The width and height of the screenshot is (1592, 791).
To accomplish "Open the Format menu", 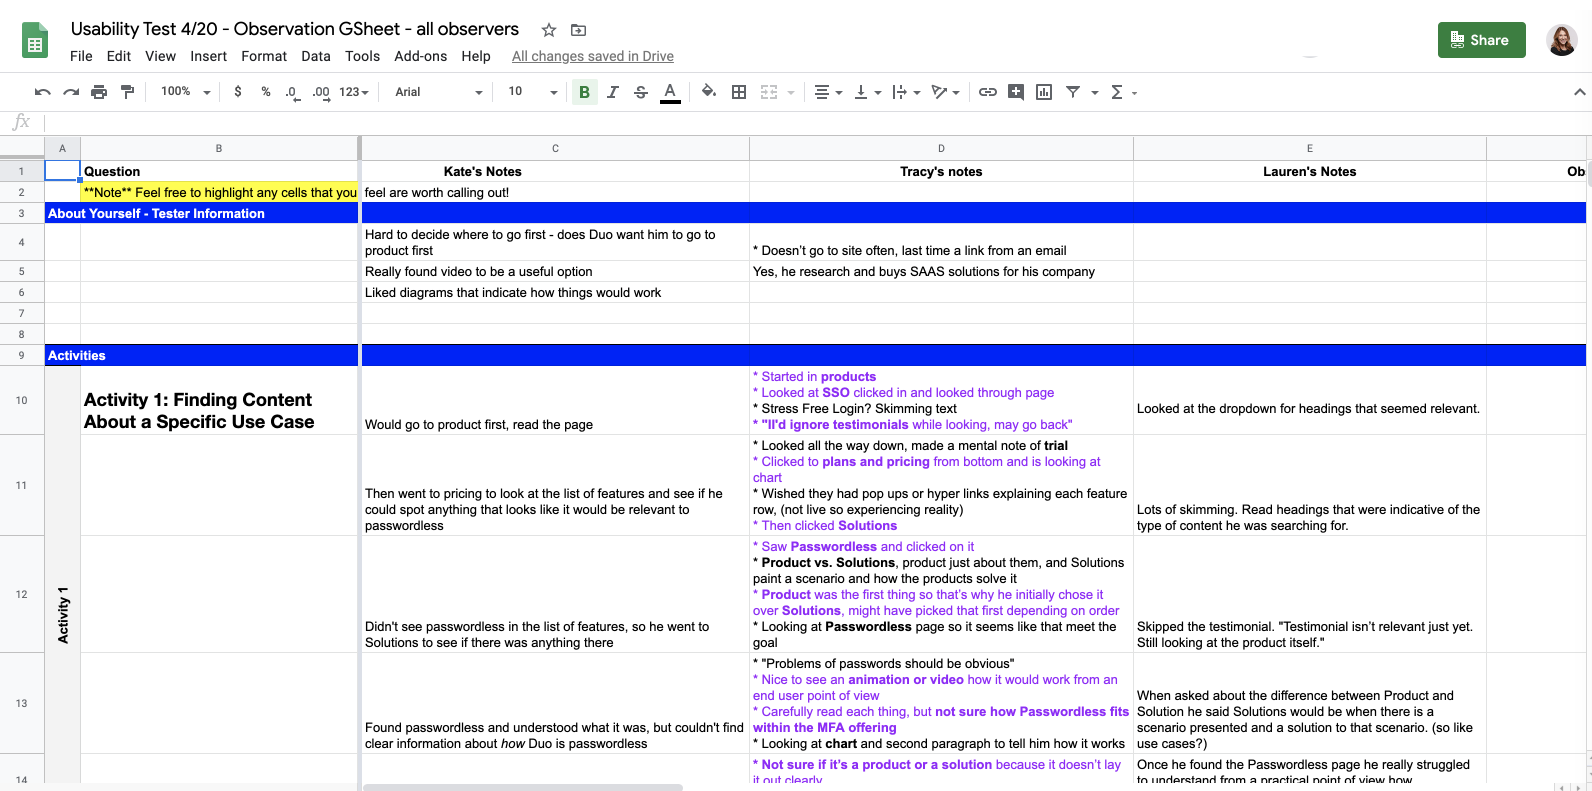I will [264, 56].
